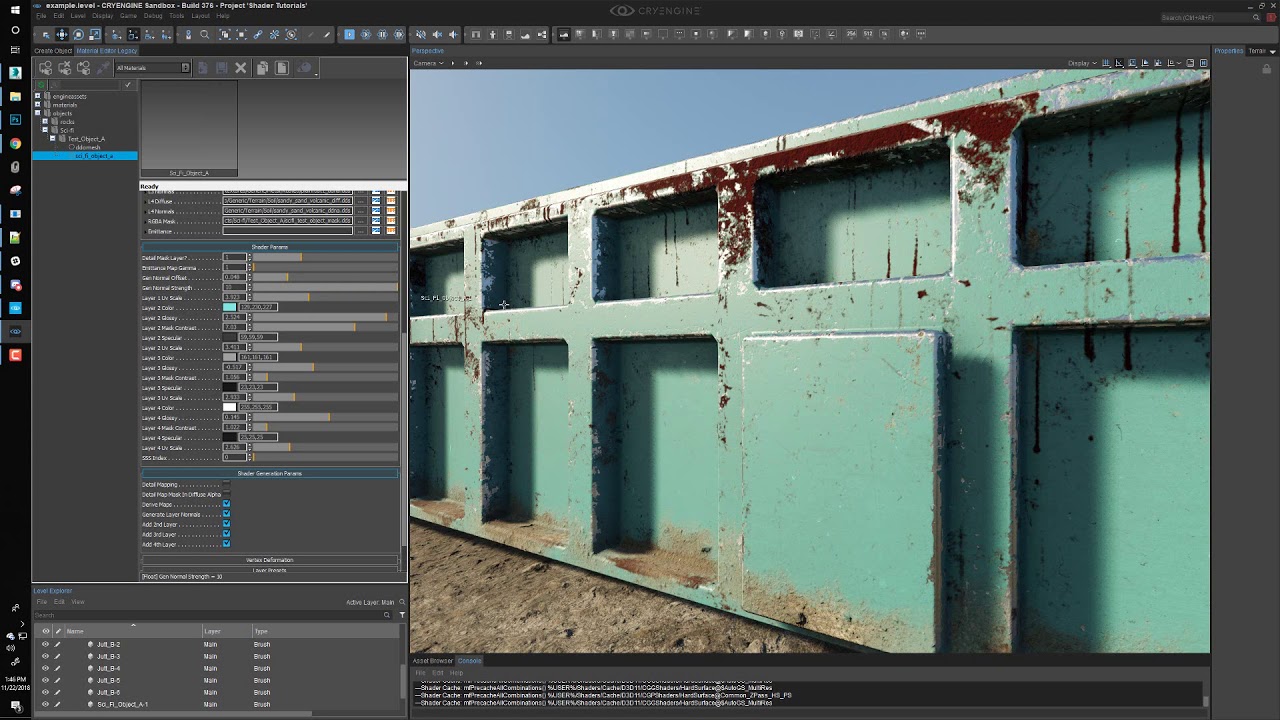This screenshot has height=720, width=1280.
Task: Open the Tools menu
Action: point(177,16)
